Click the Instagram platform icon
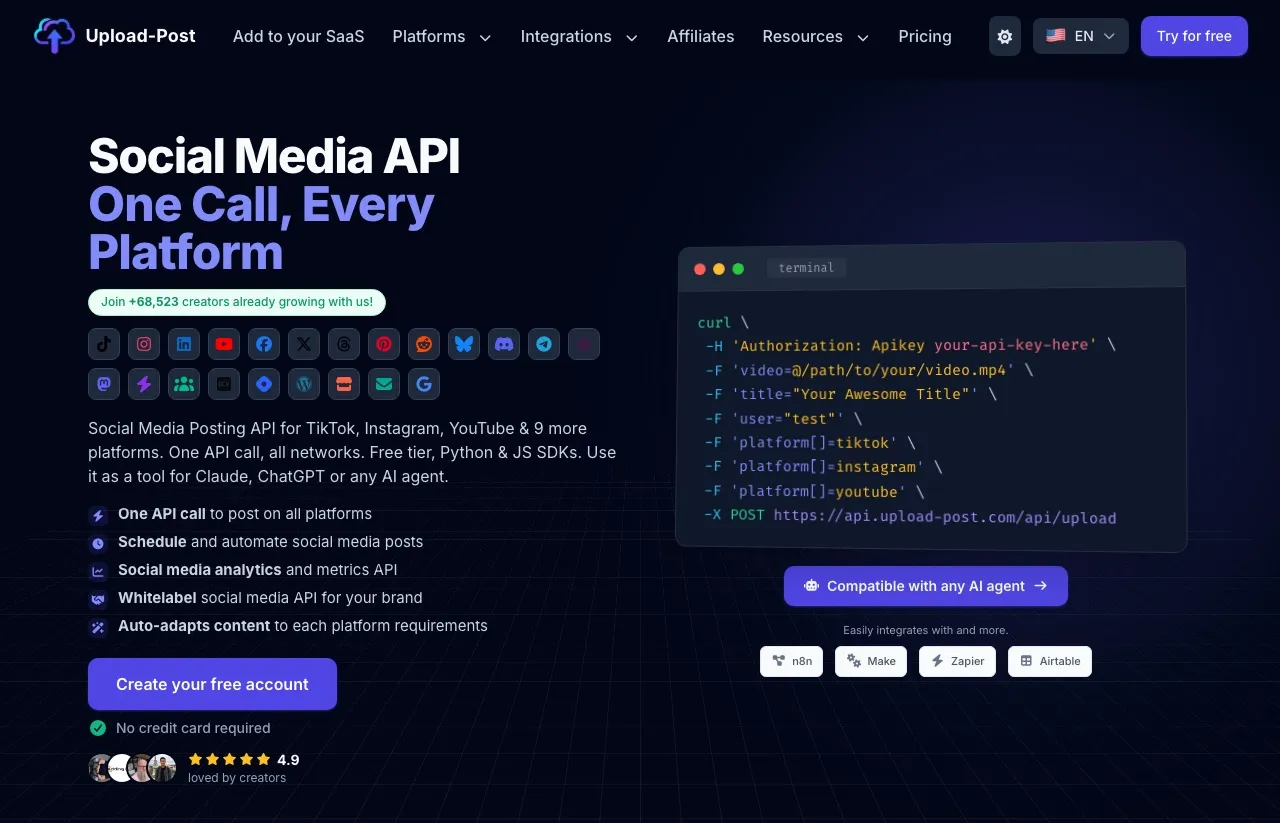Viewport: 1280px width, 823px height. pos(144,344)
